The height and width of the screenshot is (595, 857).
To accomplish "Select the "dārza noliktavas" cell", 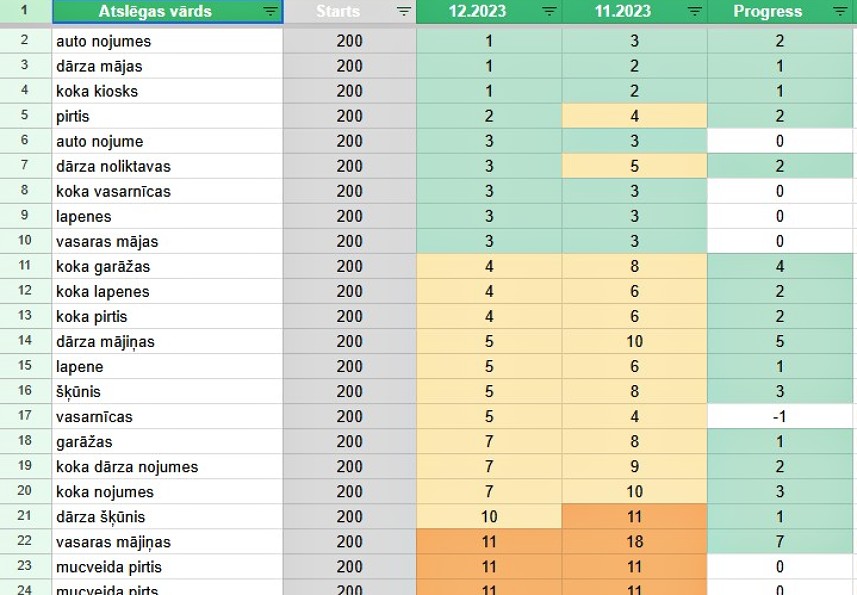I will pos(167,166).
